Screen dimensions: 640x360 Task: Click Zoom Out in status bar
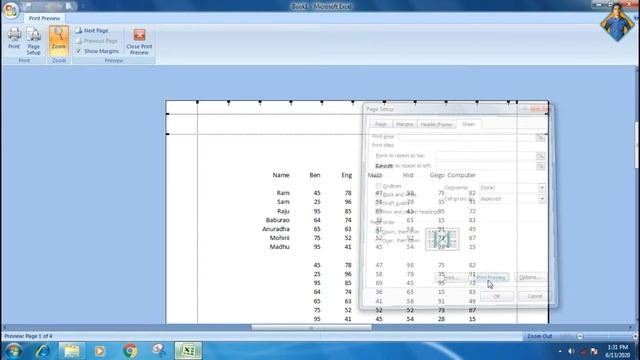pos(539,336)
